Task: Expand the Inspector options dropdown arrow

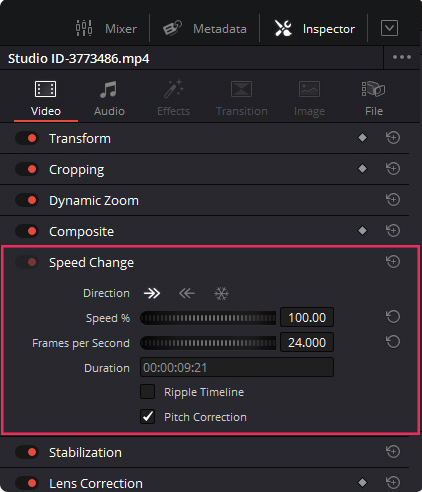Action: [389, 28]
